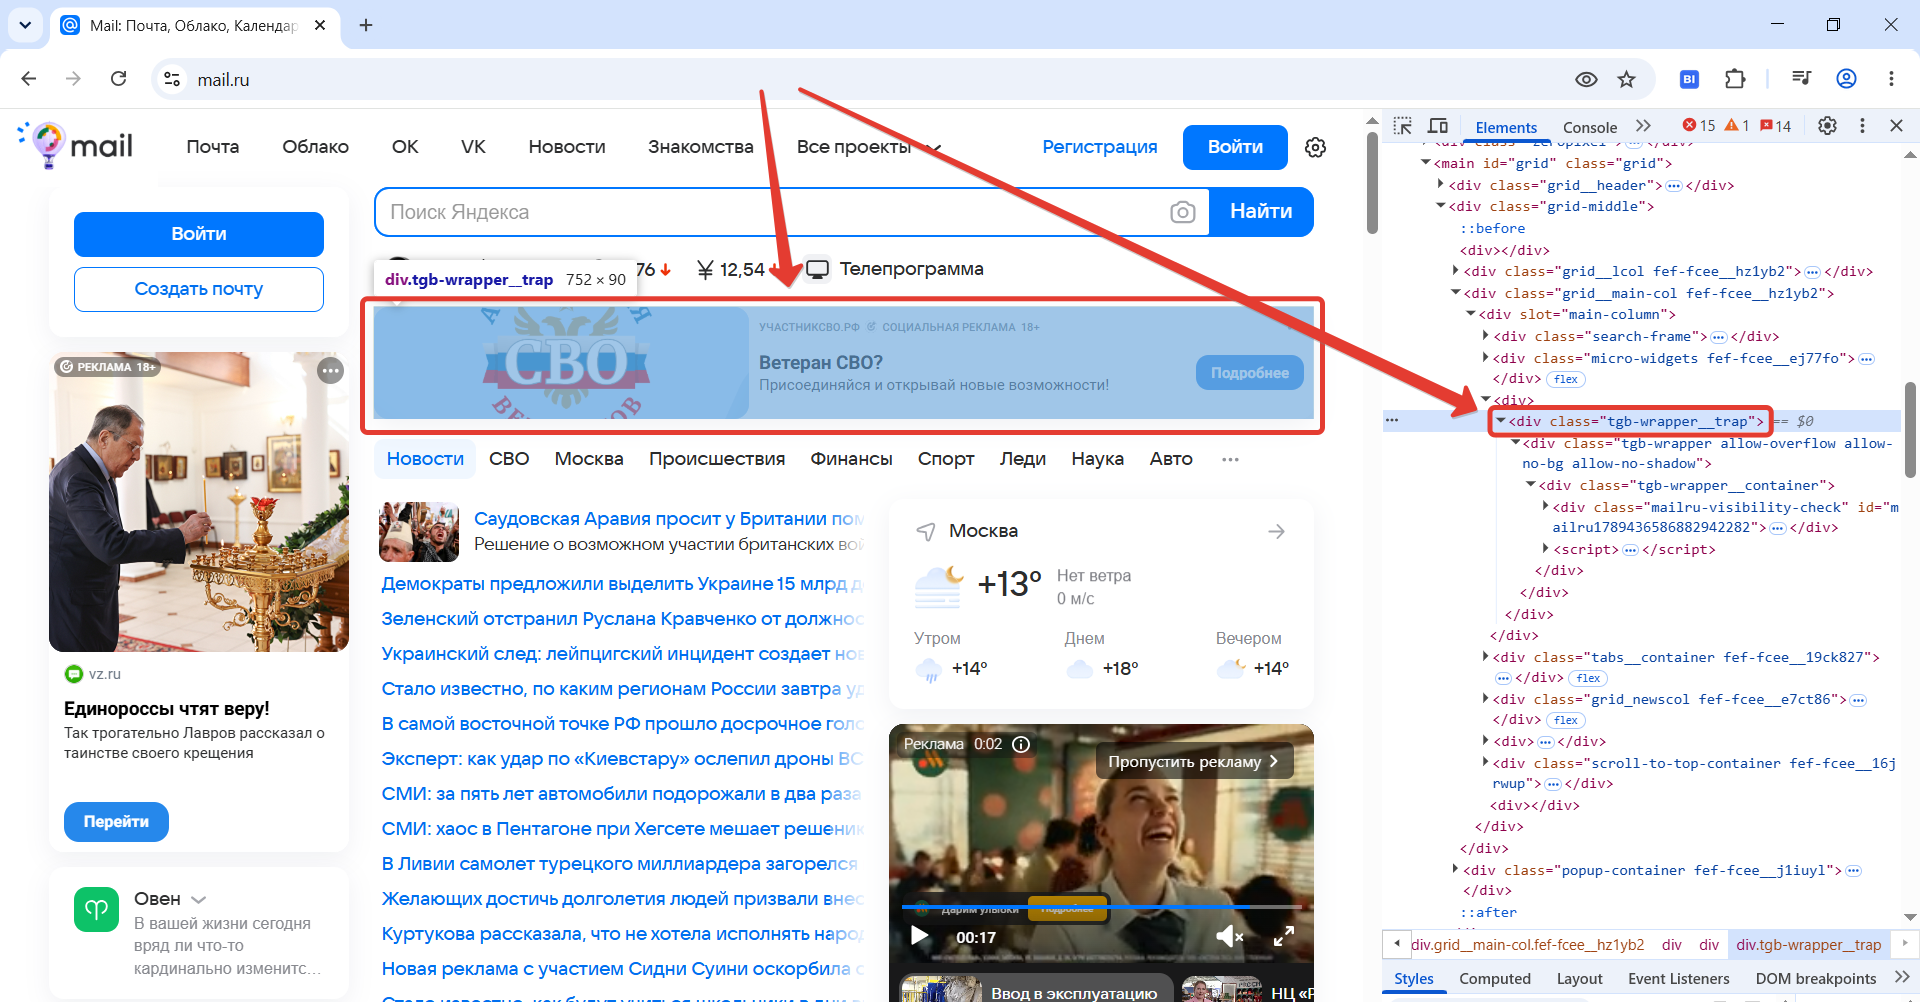1920x1002 pixels.
Task: Open mail.ru settings gear icon
Action: pyautogui.click(x=1315, y=147)
